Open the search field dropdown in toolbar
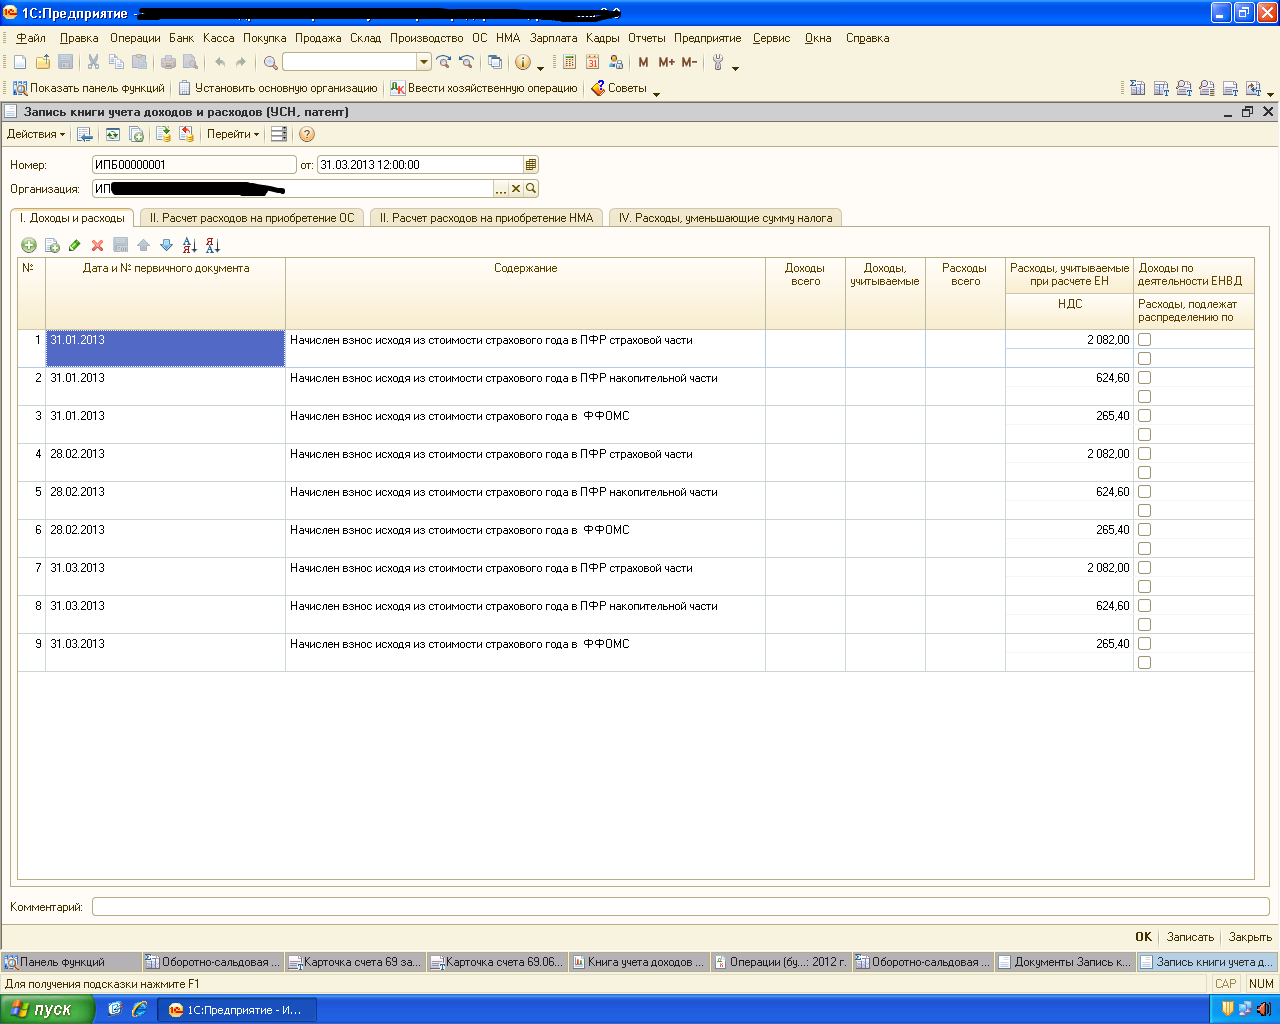Viewport: 1280px width, 1024px height. pyautogui.click(x=424, y=62)
